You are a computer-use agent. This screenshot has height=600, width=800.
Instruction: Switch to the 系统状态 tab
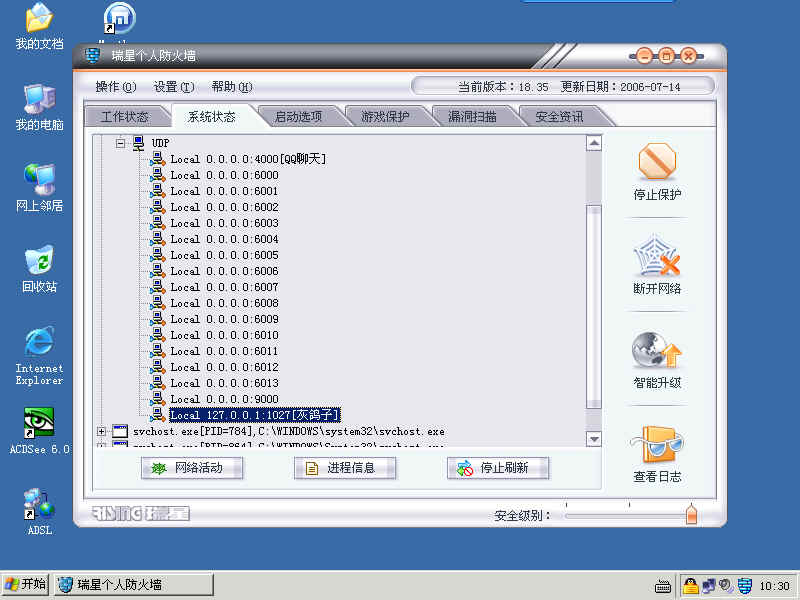click(212, 116)
